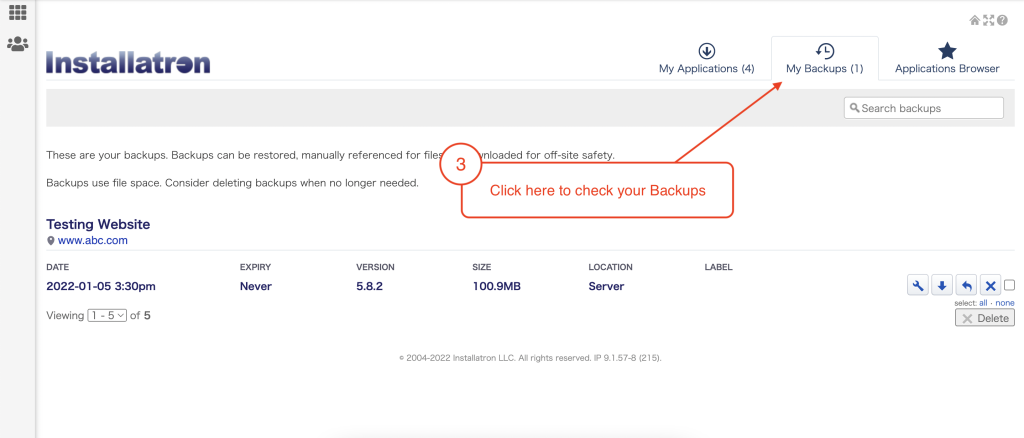The width and height of the screenshot is (1024, 438).
Task: Focus the Search backups field
Action: click(x=923, y=108)
